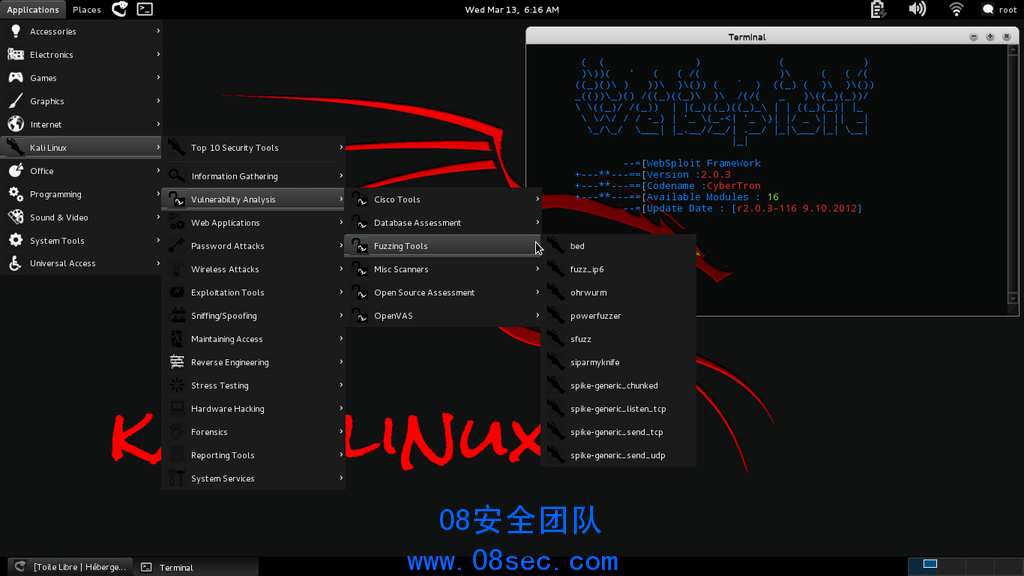Select Fuzzing Tools menu entry
The height and width of the screenshot is (576, 1024).
coord(443,246)
